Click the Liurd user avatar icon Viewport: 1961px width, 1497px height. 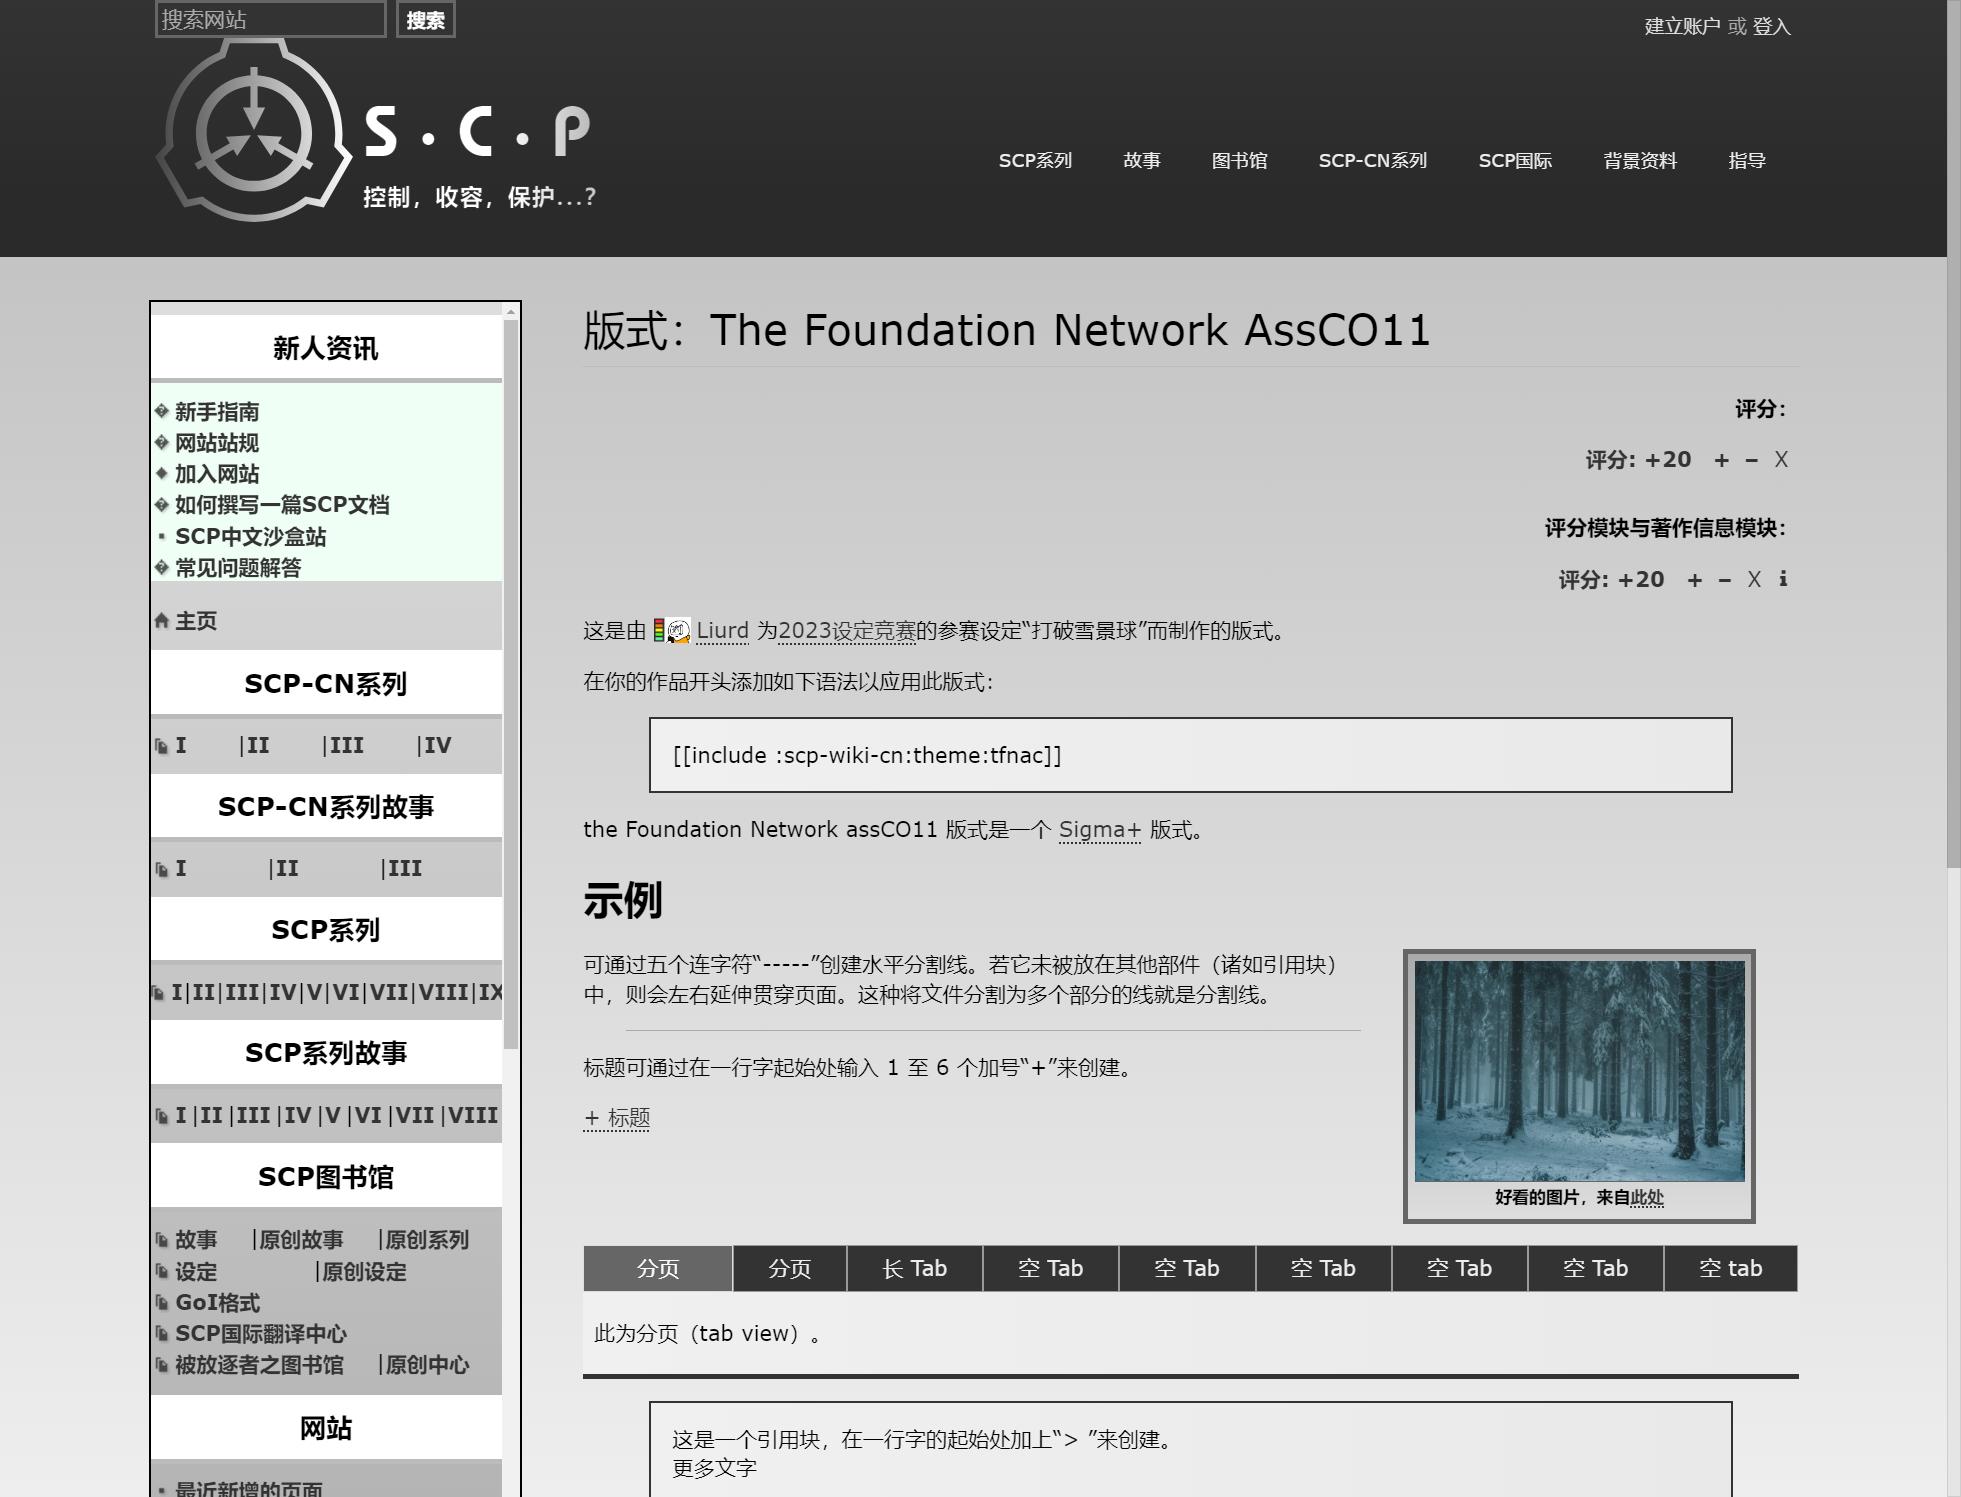(x=678, y=631)
